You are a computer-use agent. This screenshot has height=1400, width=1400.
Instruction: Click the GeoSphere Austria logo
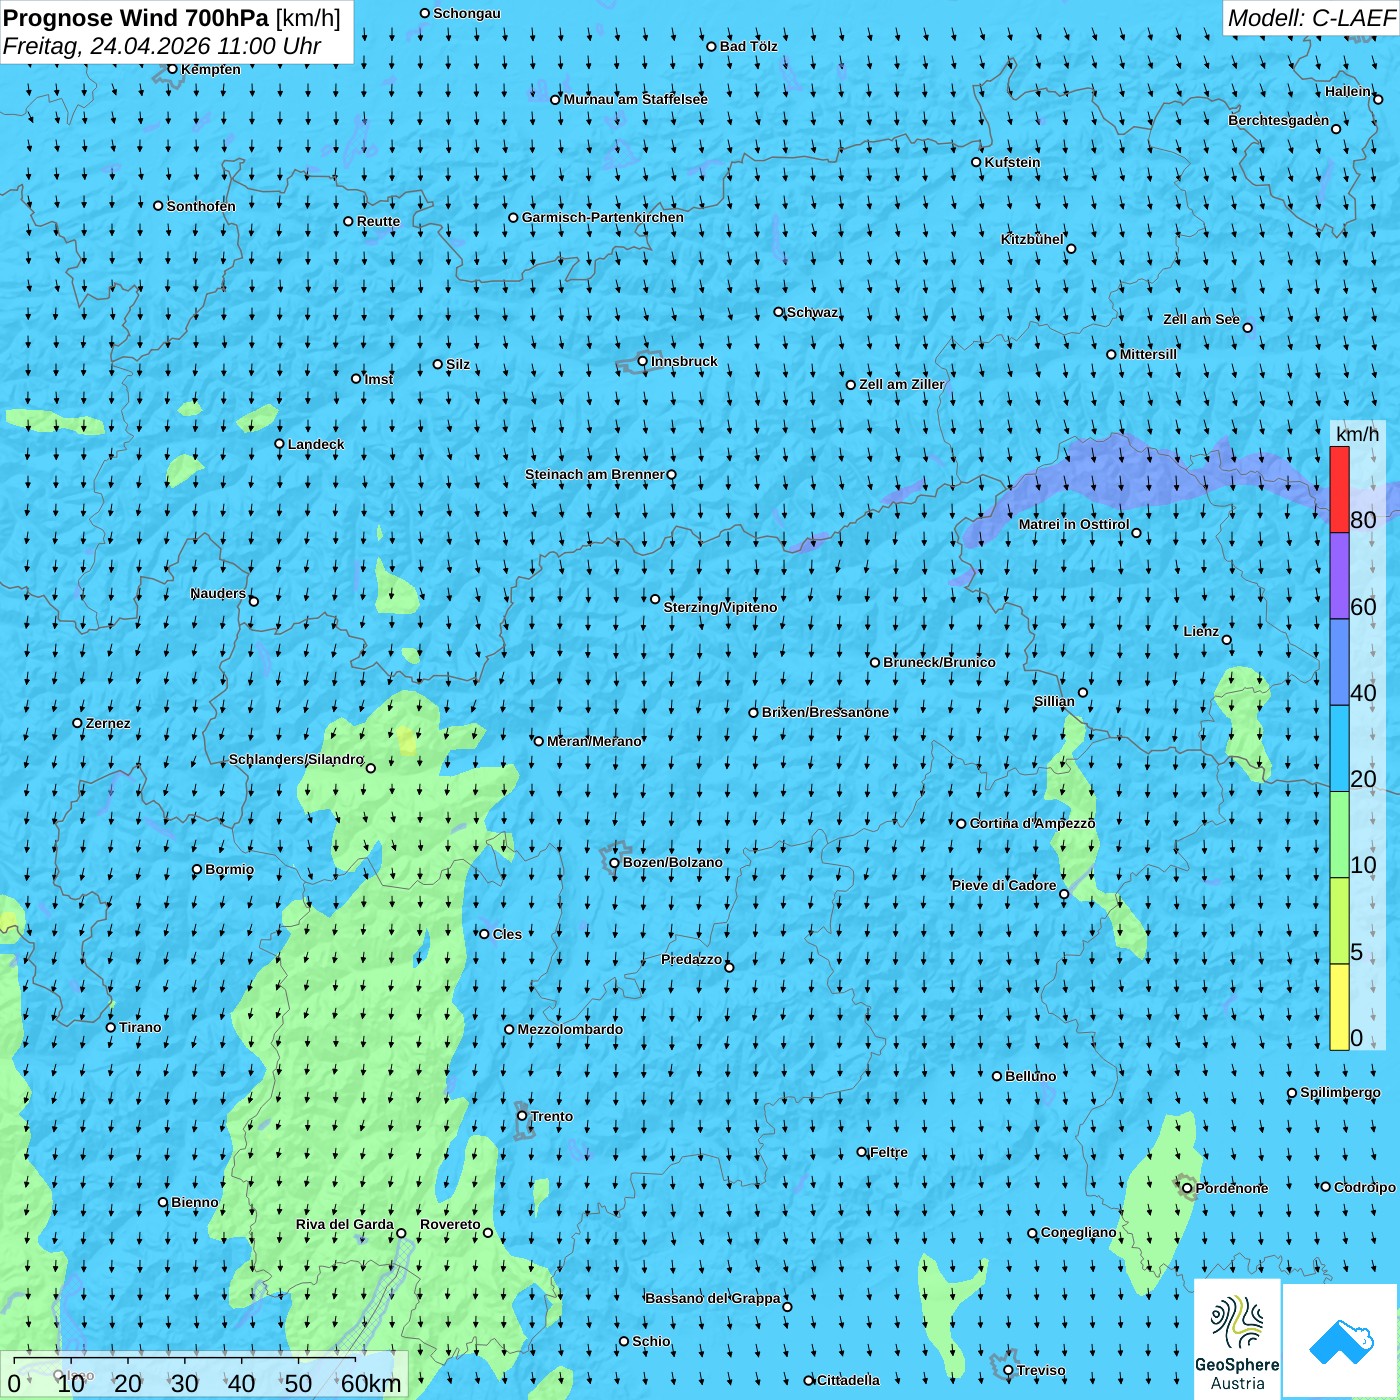1237,1340
